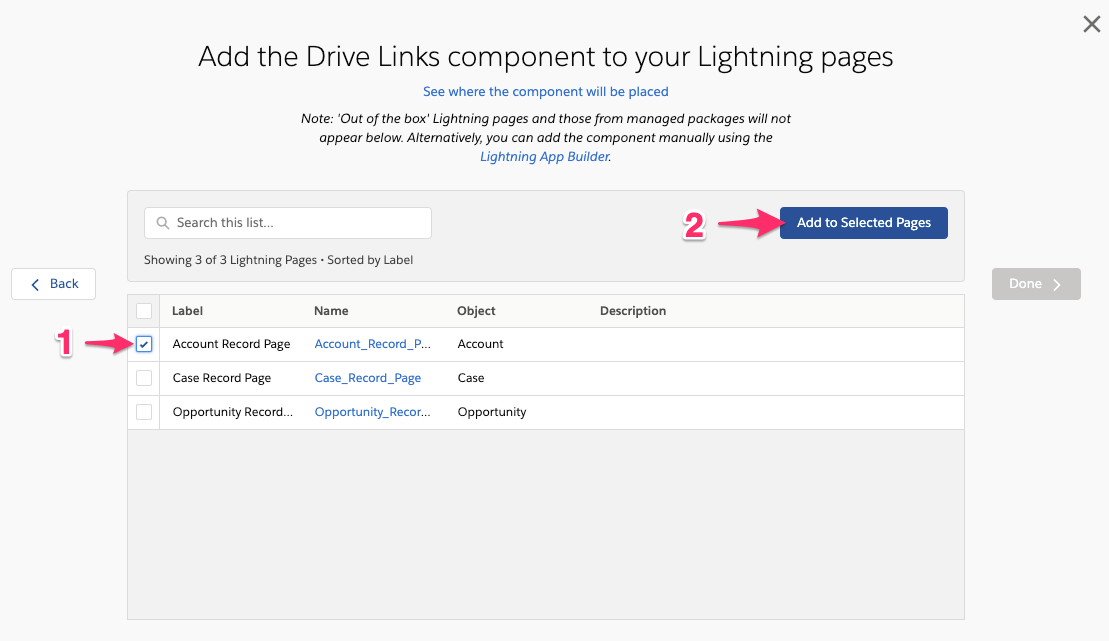Check the Opportunity Record checkbox
The width and height of the screenshot is (1109, 641).
(x=144, y=412)
